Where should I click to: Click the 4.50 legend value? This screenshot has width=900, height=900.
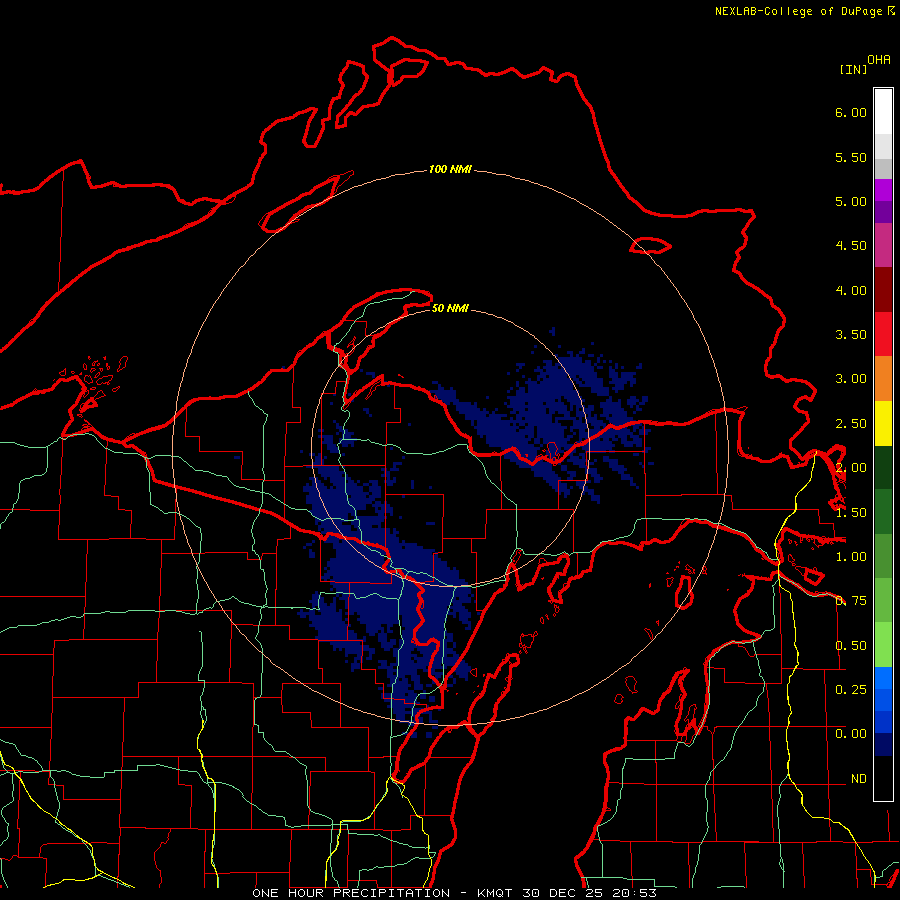coord(851,246)
